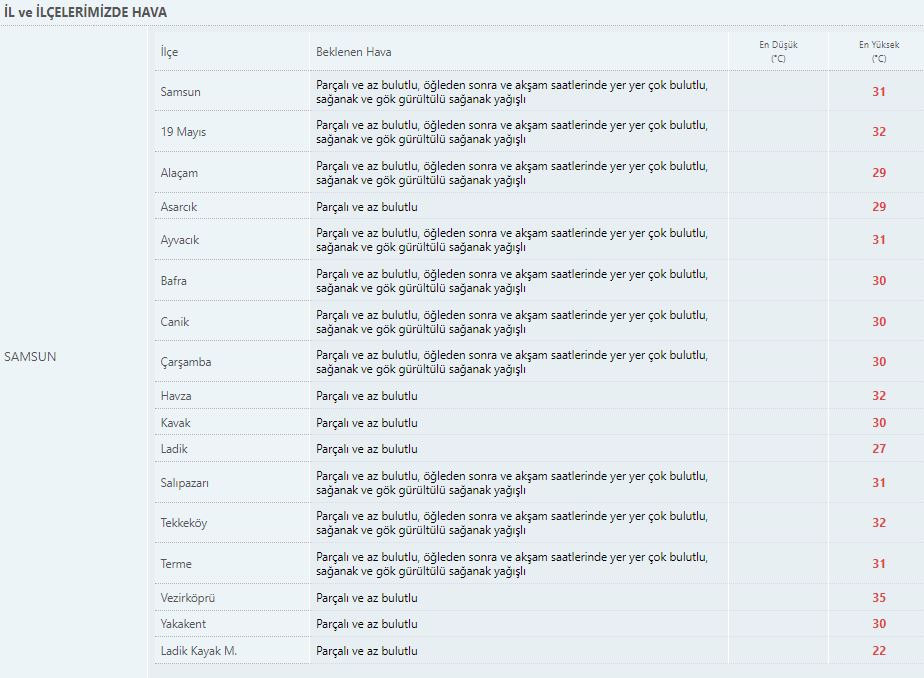Select the Alaçam district cell

pyautogui.click(x=179, y=173)
